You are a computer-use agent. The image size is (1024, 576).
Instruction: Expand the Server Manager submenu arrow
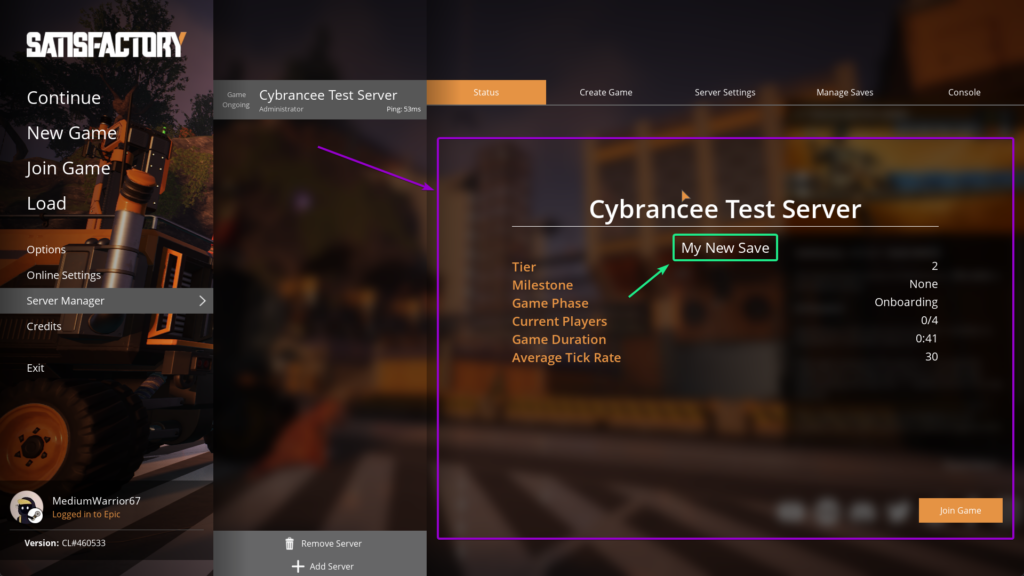coord(201,300)
